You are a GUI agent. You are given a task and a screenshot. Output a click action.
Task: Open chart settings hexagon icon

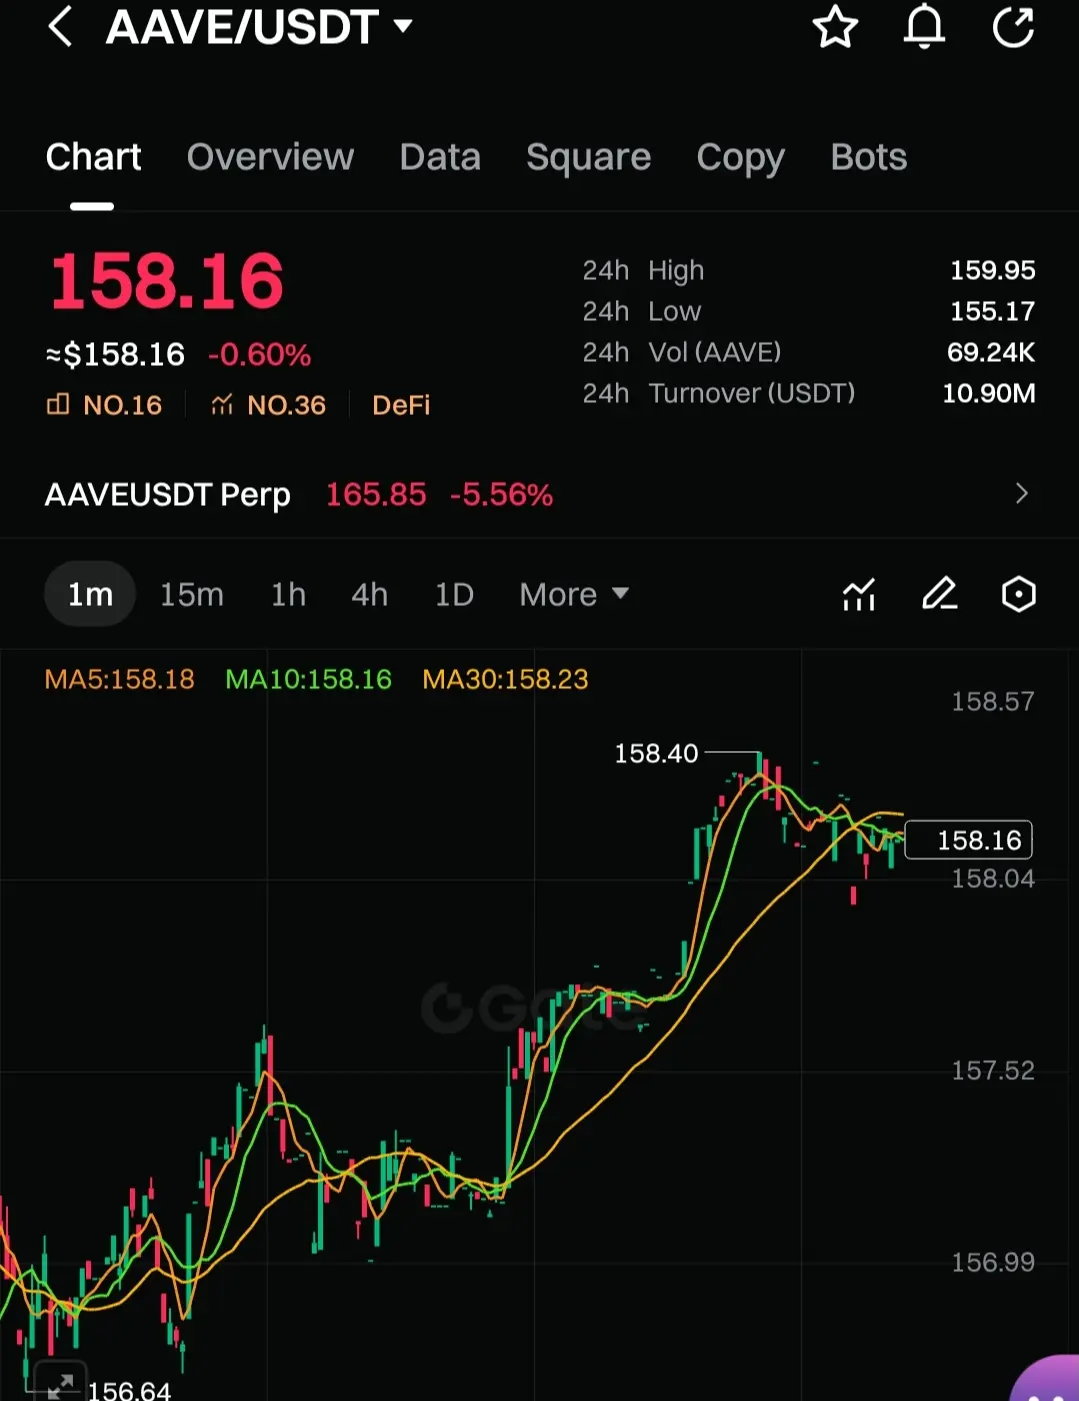(x=1018, y=594)
